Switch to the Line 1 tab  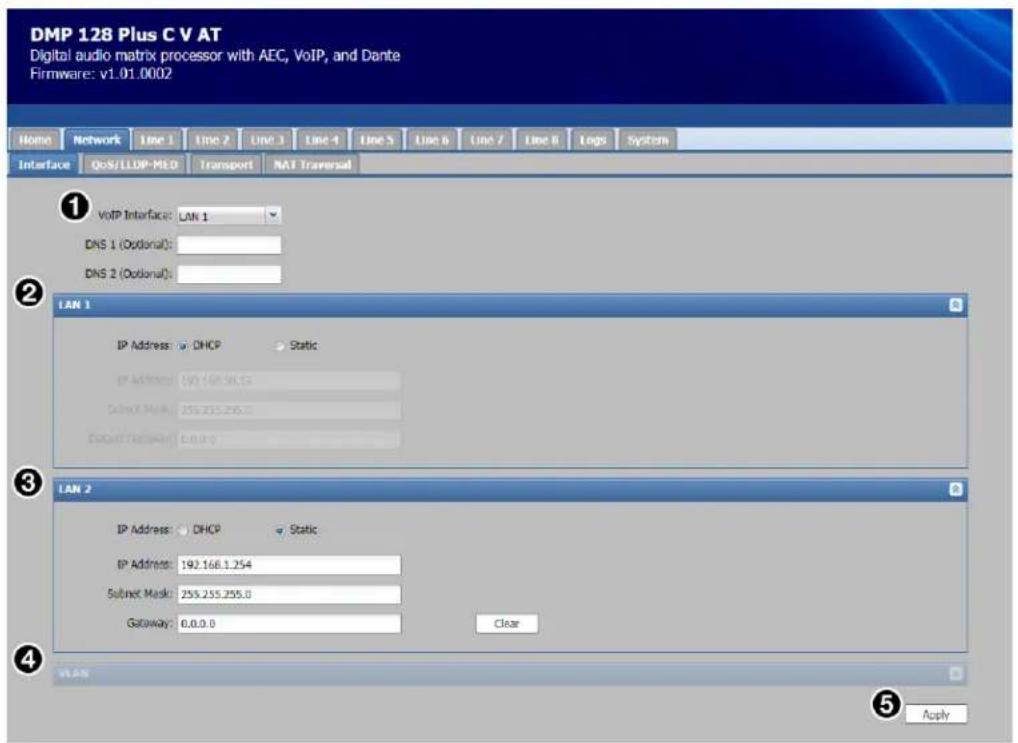(157, 140)
